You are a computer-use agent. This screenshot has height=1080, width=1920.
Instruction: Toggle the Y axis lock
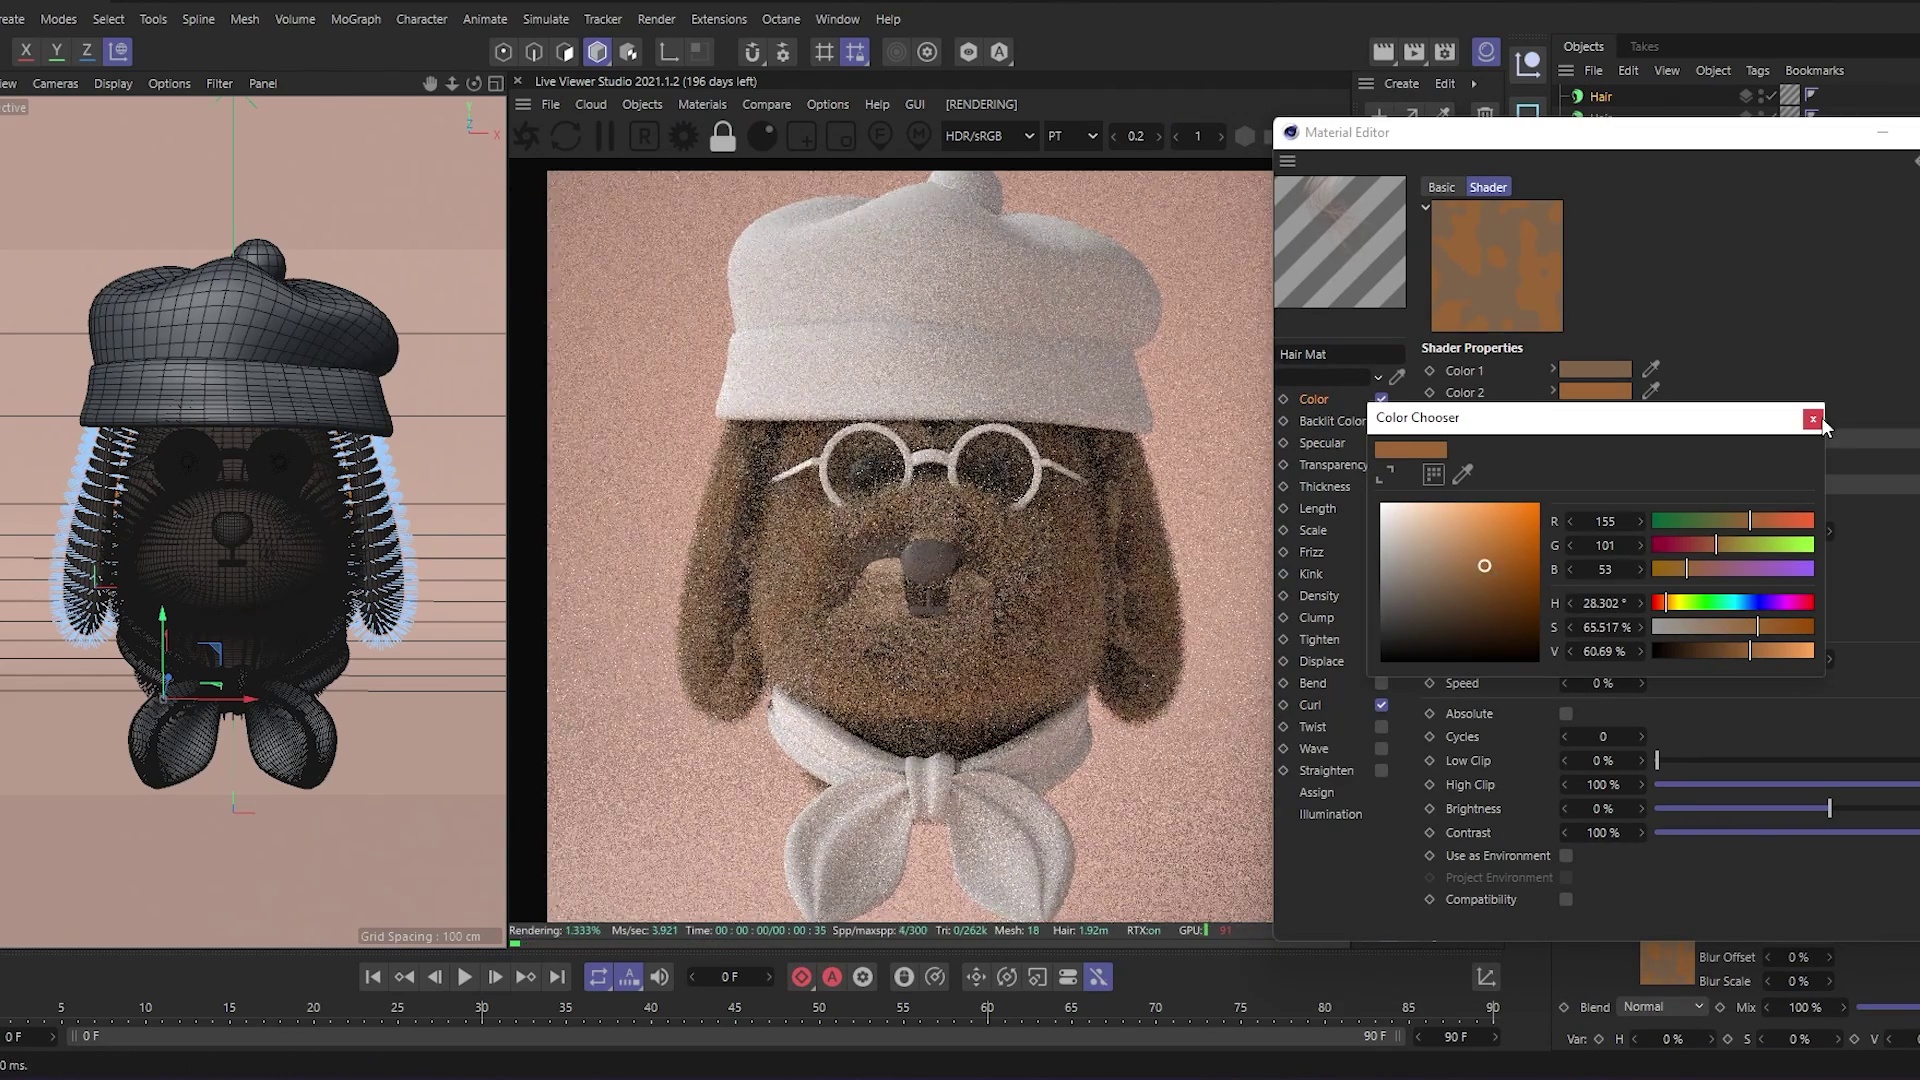57,51
